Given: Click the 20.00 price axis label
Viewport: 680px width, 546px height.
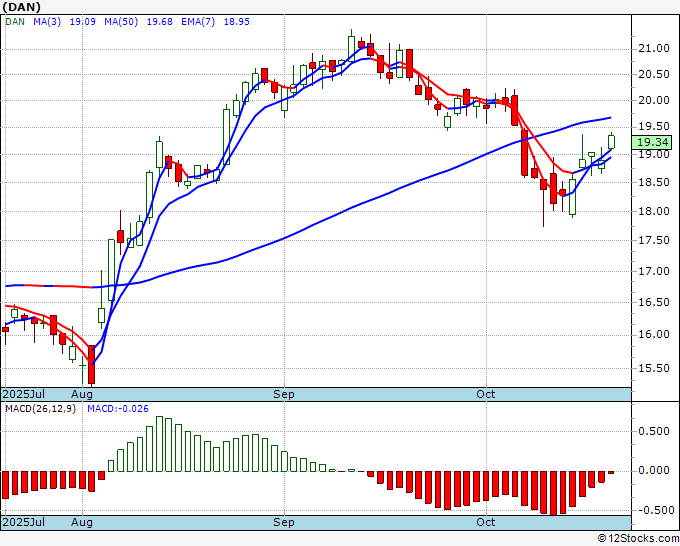Looking at the screenshot, I should click(x=654, y=100).
